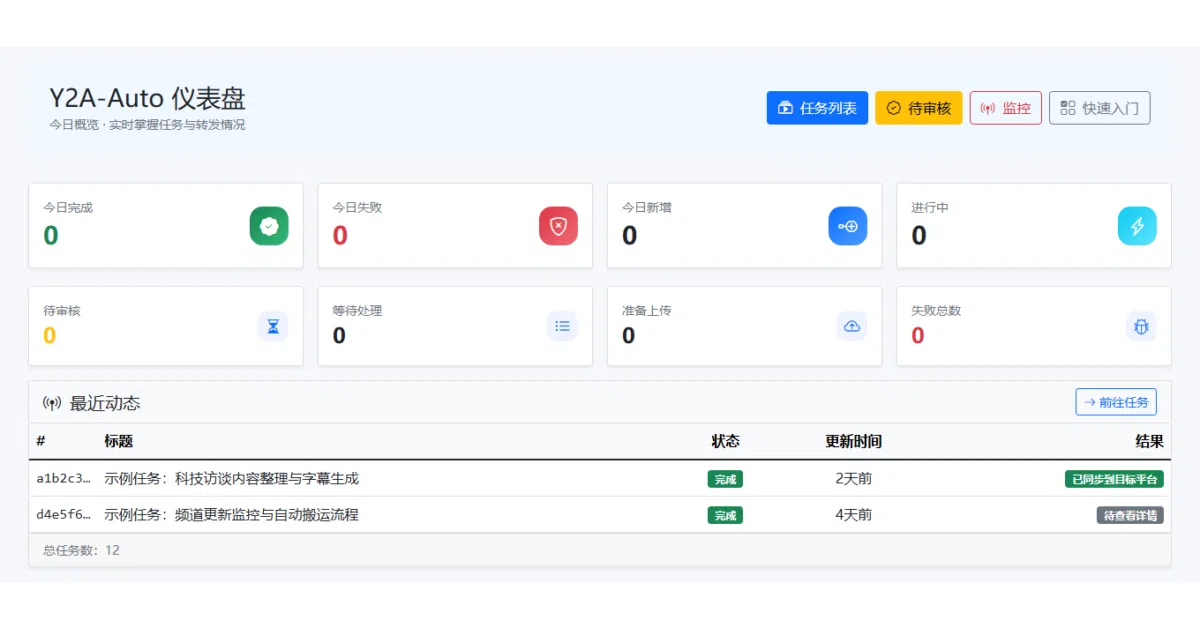This screenshot has height=630, width=1200.
Task: Click the red shield icon for 今日失败
Action: click(558, 226)
